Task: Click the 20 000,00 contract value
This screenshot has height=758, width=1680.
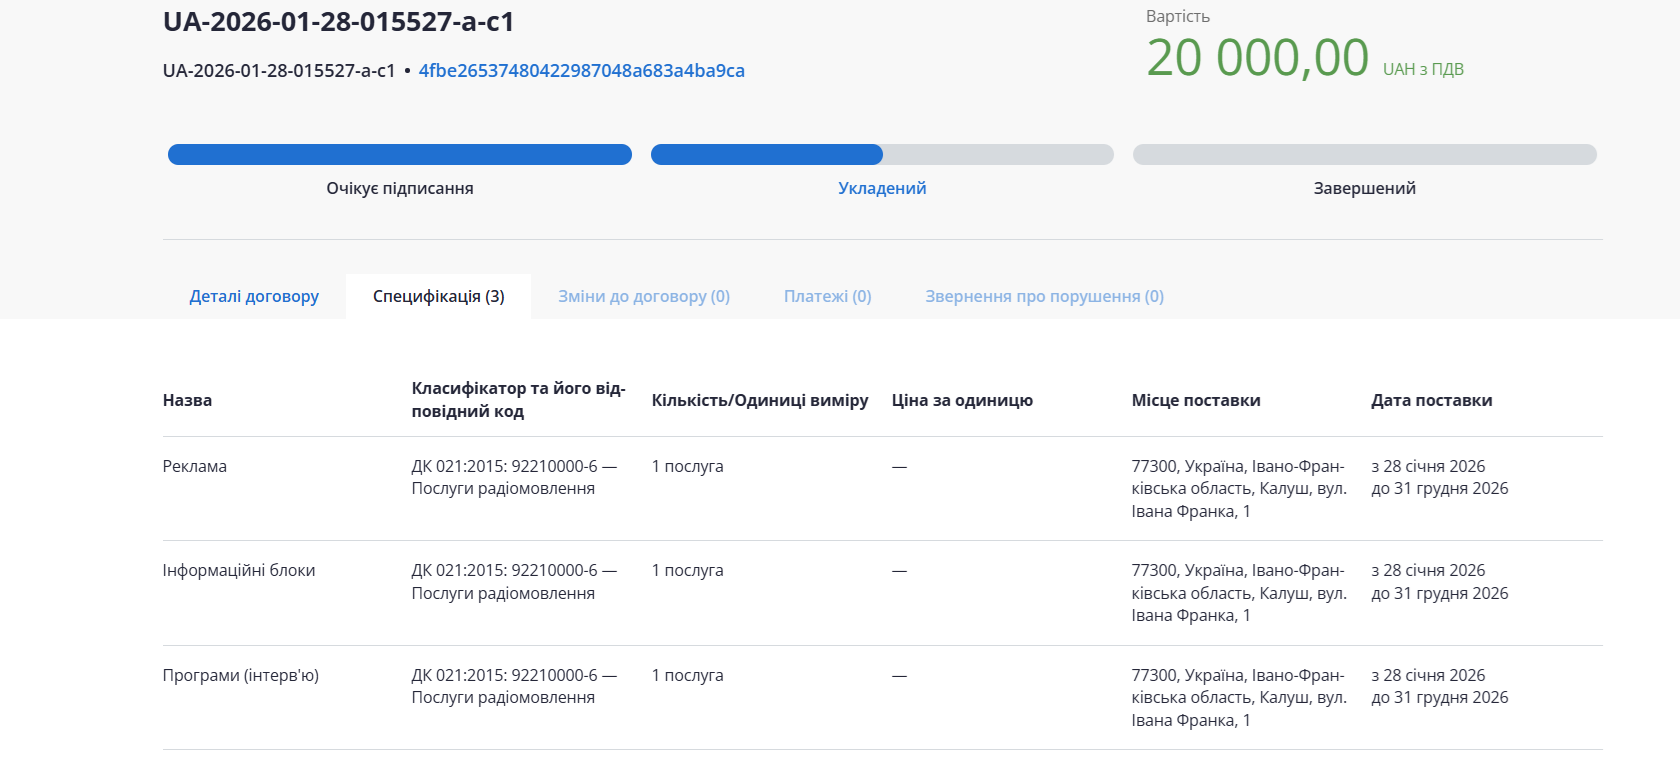Action: point(1257,58)
